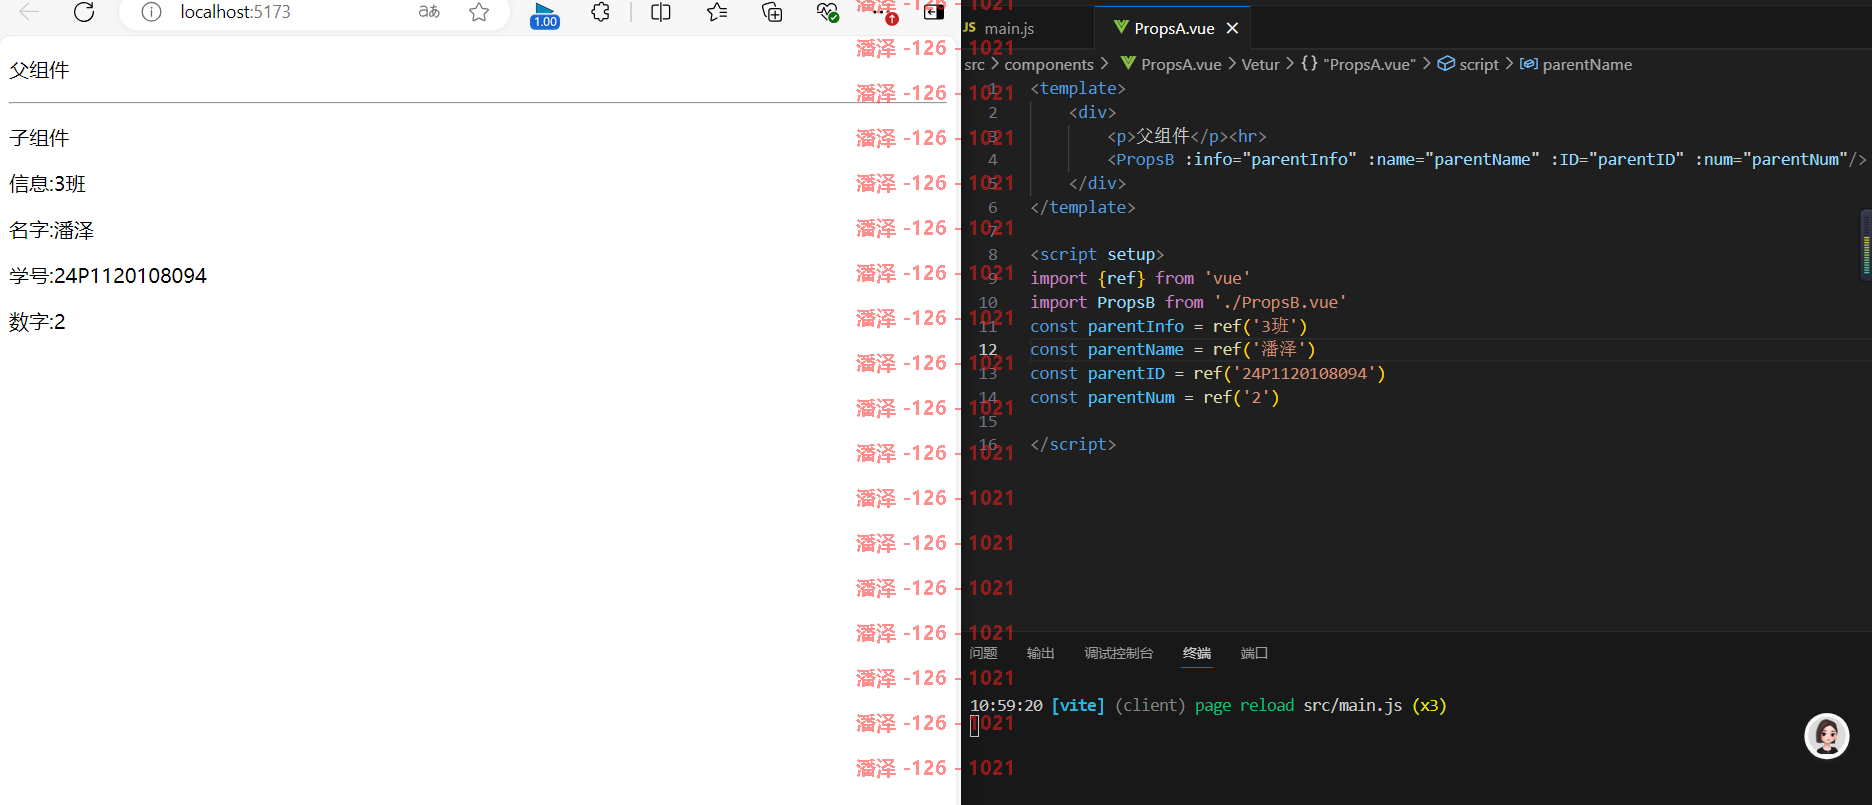Open the blue 1.00 speed extension icon

click(545, 14)
